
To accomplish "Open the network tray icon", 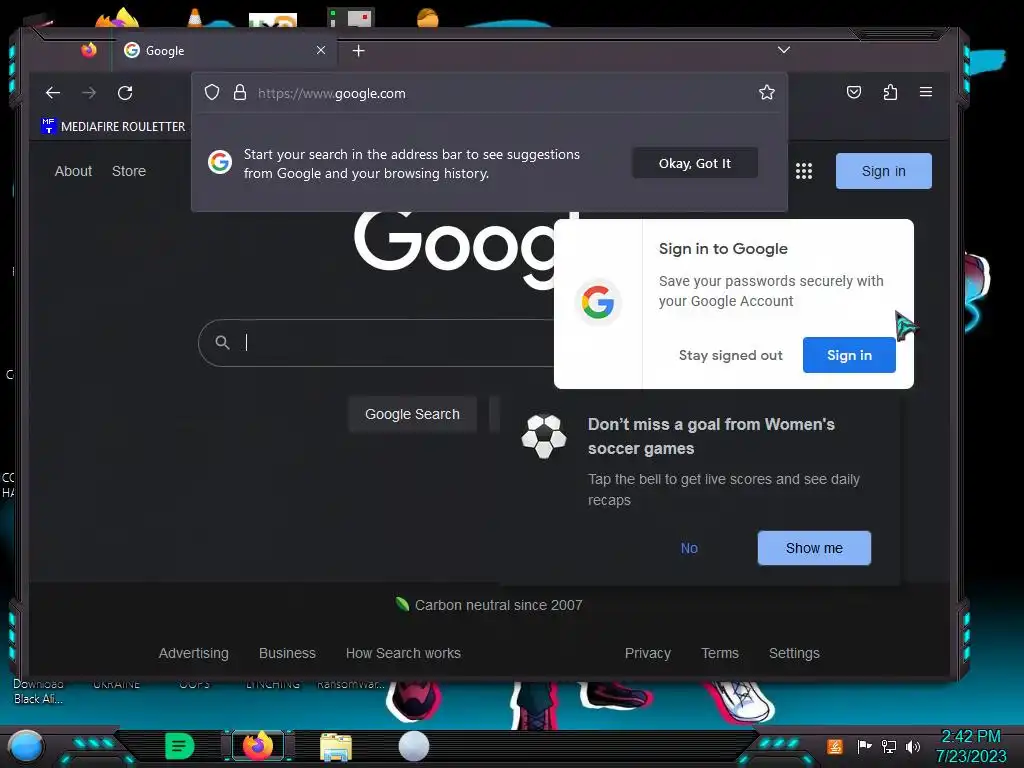I will point(888,746).
